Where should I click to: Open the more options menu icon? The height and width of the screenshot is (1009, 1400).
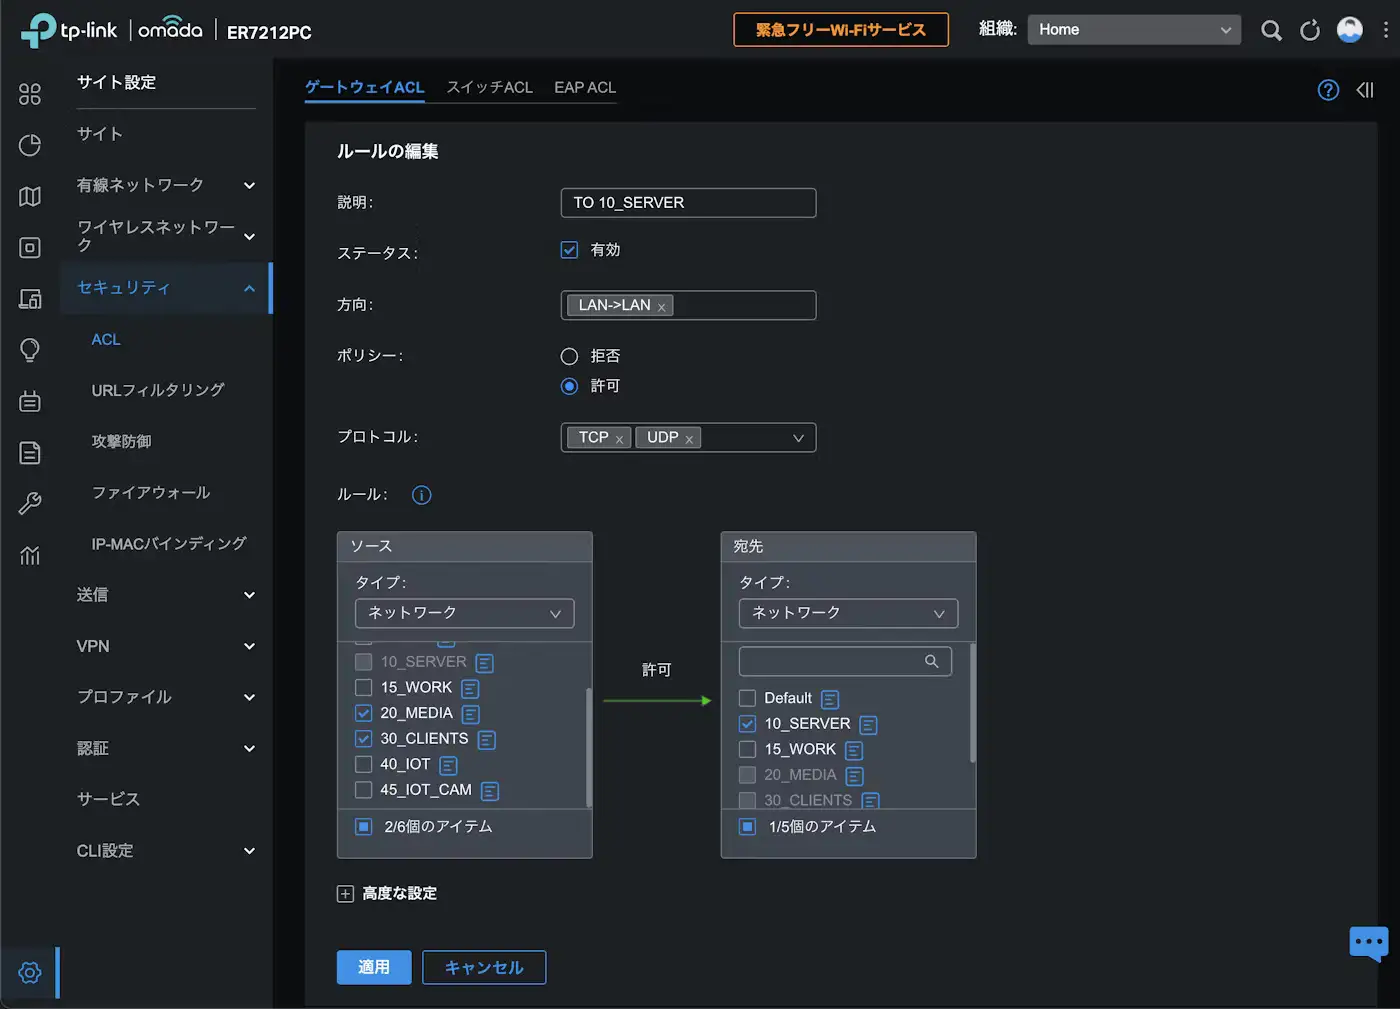click(x=1385, y=30)
